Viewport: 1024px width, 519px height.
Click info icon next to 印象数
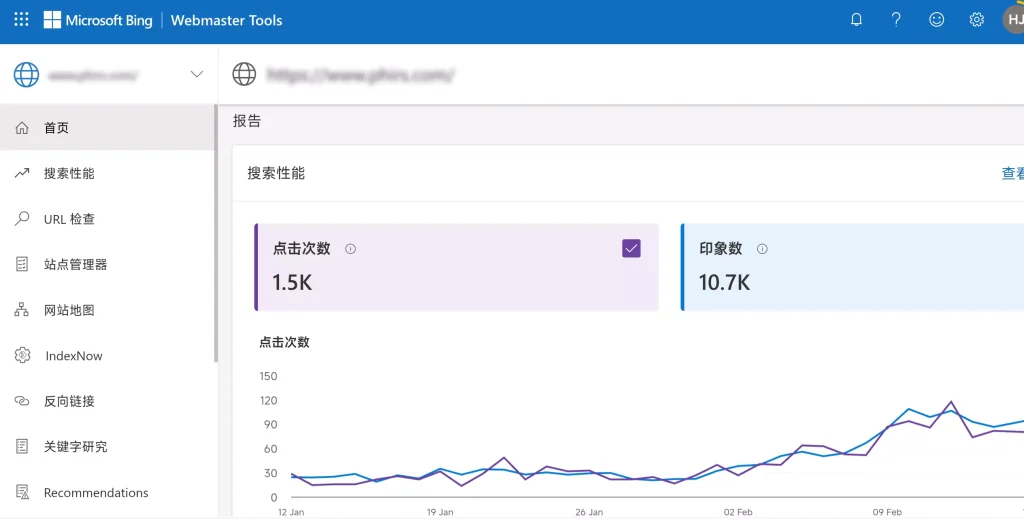coord(762,249)
